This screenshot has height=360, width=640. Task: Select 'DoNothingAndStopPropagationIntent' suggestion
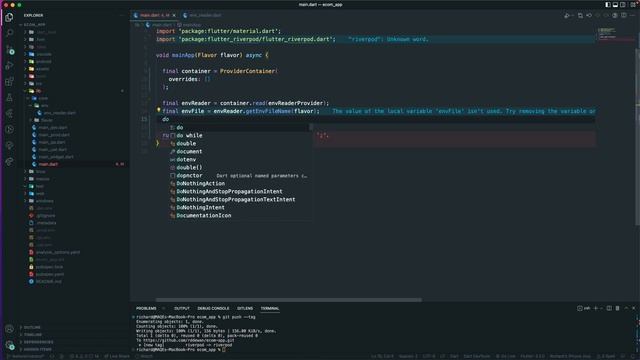coord(241,191)
